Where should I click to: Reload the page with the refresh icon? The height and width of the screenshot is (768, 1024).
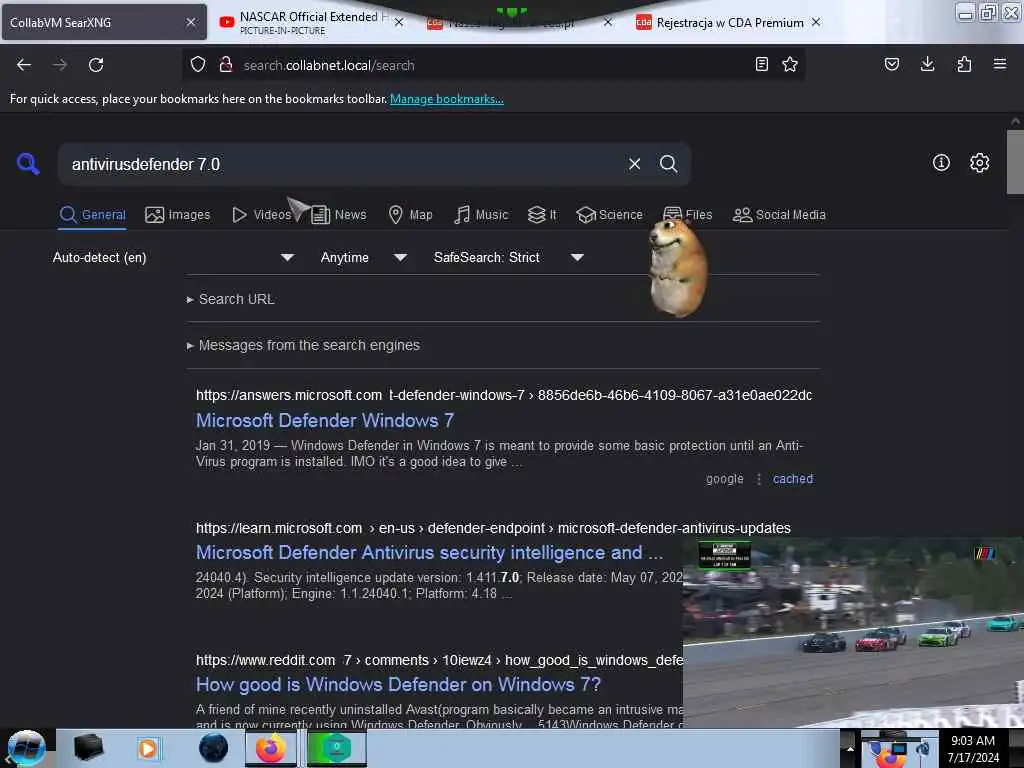[x=96, y=65]
